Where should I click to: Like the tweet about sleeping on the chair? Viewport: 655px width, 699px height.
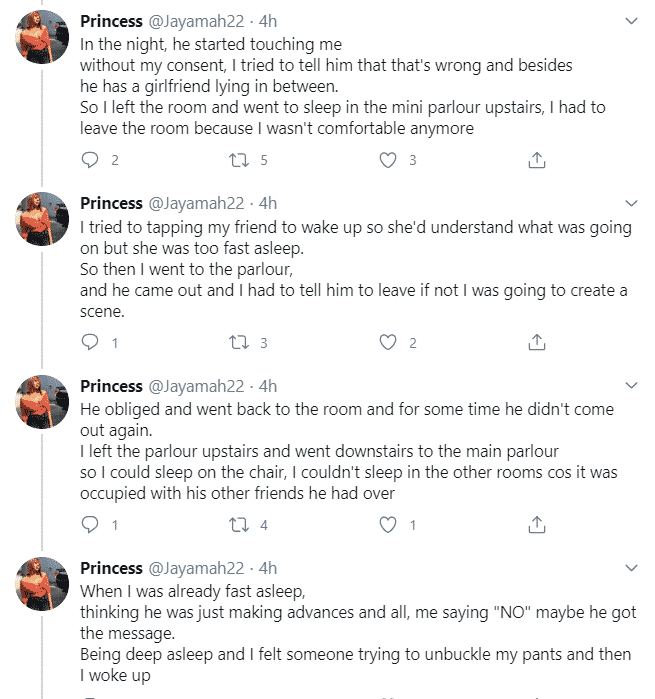tap(388, 524)
